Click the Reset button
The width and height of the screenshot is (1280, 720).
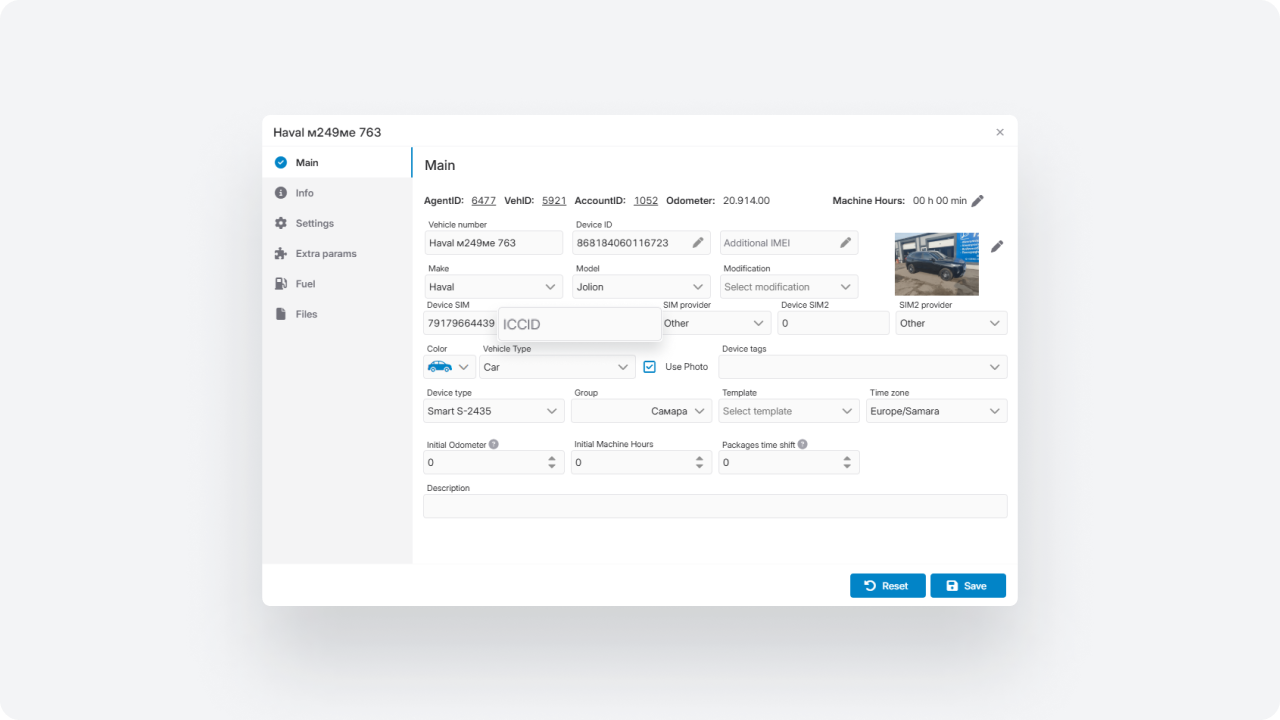pos(887,586)
